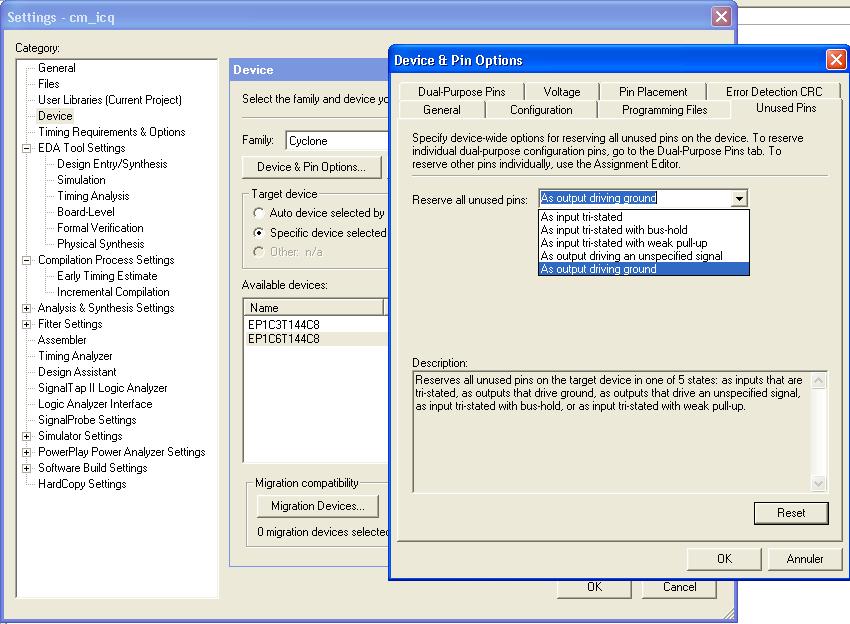Select Early Timing Estimate tree item
Image resolution: width=850 pixels, height=624 pixels.
(x=107, y=276)
